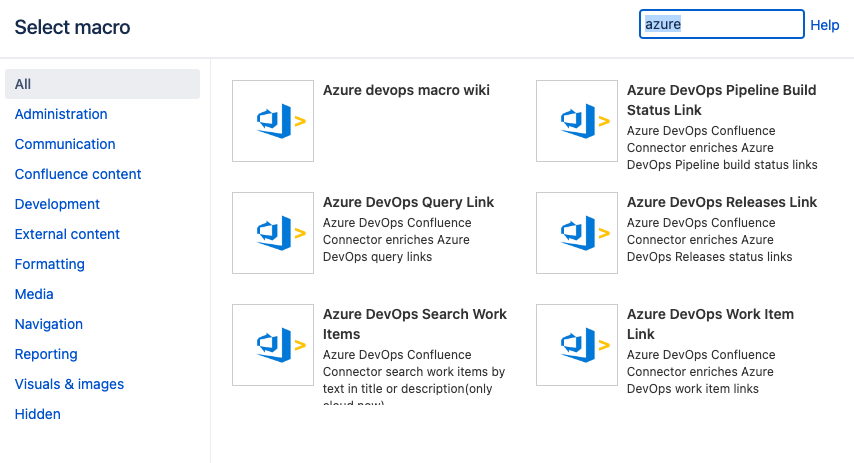
Task: Show the Visuals & images category
Action: click(x=69, y=384)
